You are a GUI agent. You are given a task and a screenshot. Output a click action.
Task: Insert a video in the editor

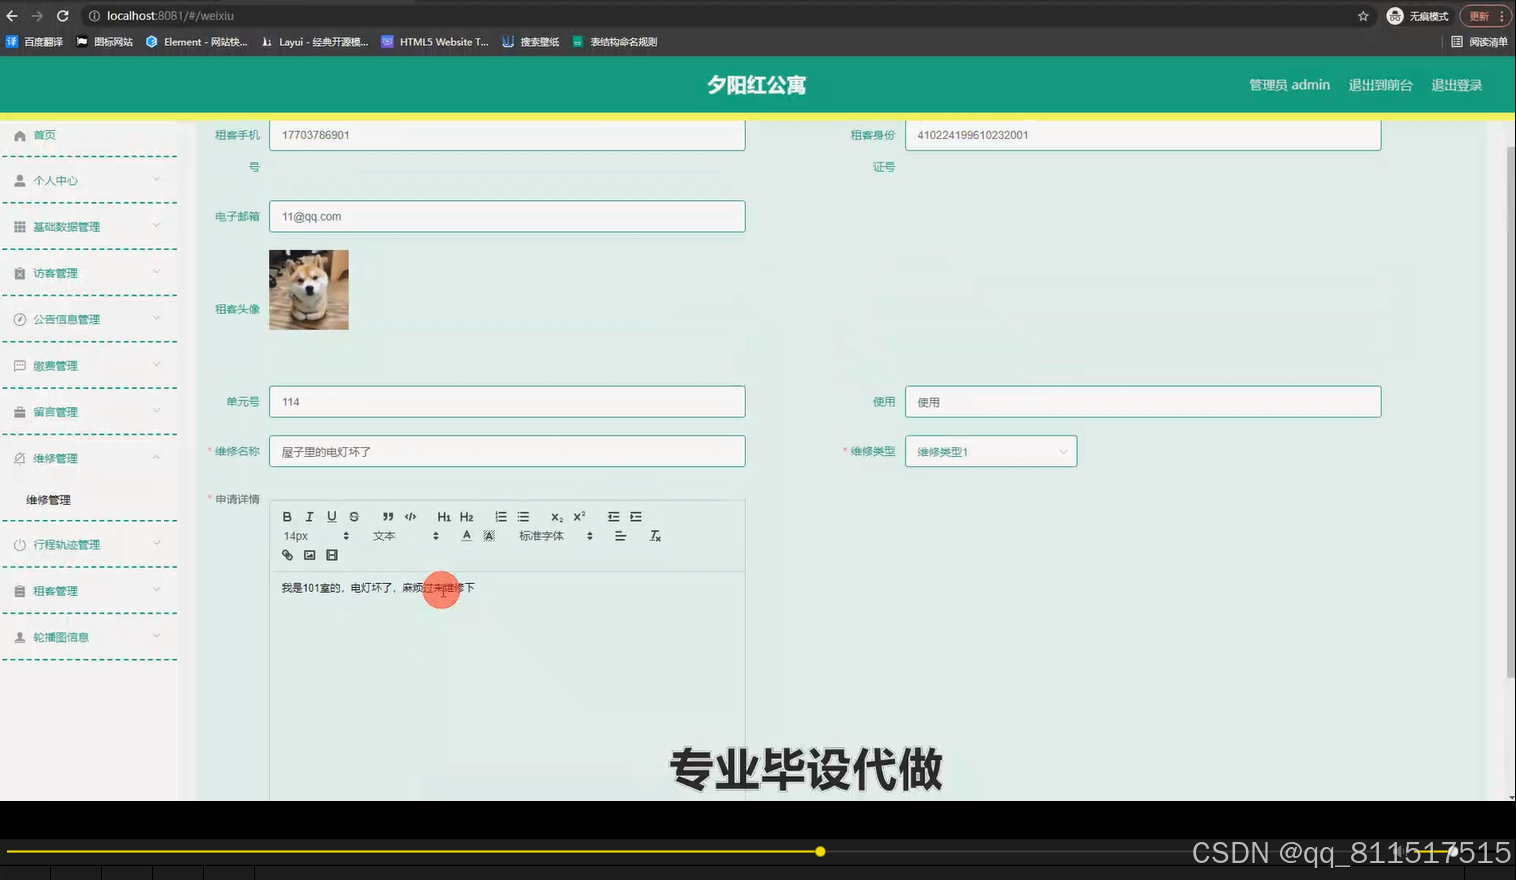click(332, 555)
